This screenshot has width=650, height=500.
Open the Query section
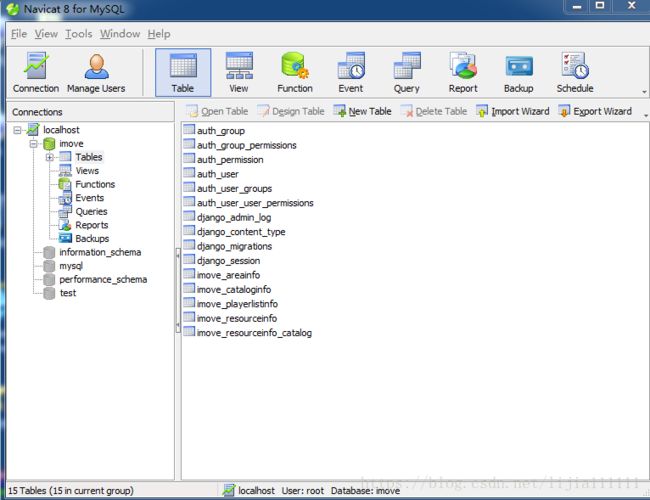(x=407, y=73)
